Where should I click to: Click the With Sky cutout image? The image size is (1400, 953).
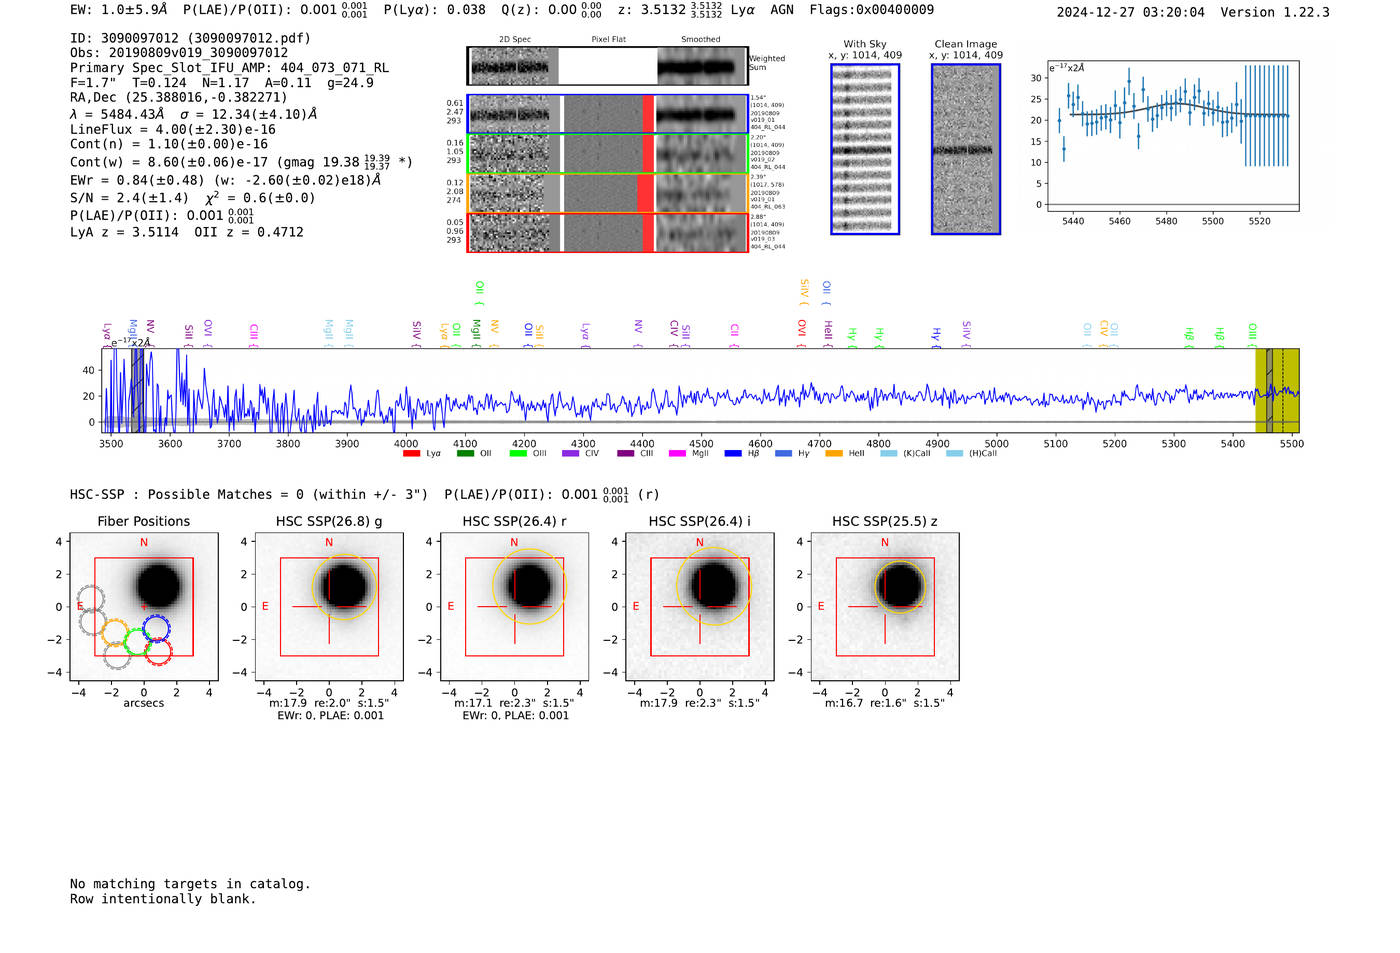click(x=865, y=149)
